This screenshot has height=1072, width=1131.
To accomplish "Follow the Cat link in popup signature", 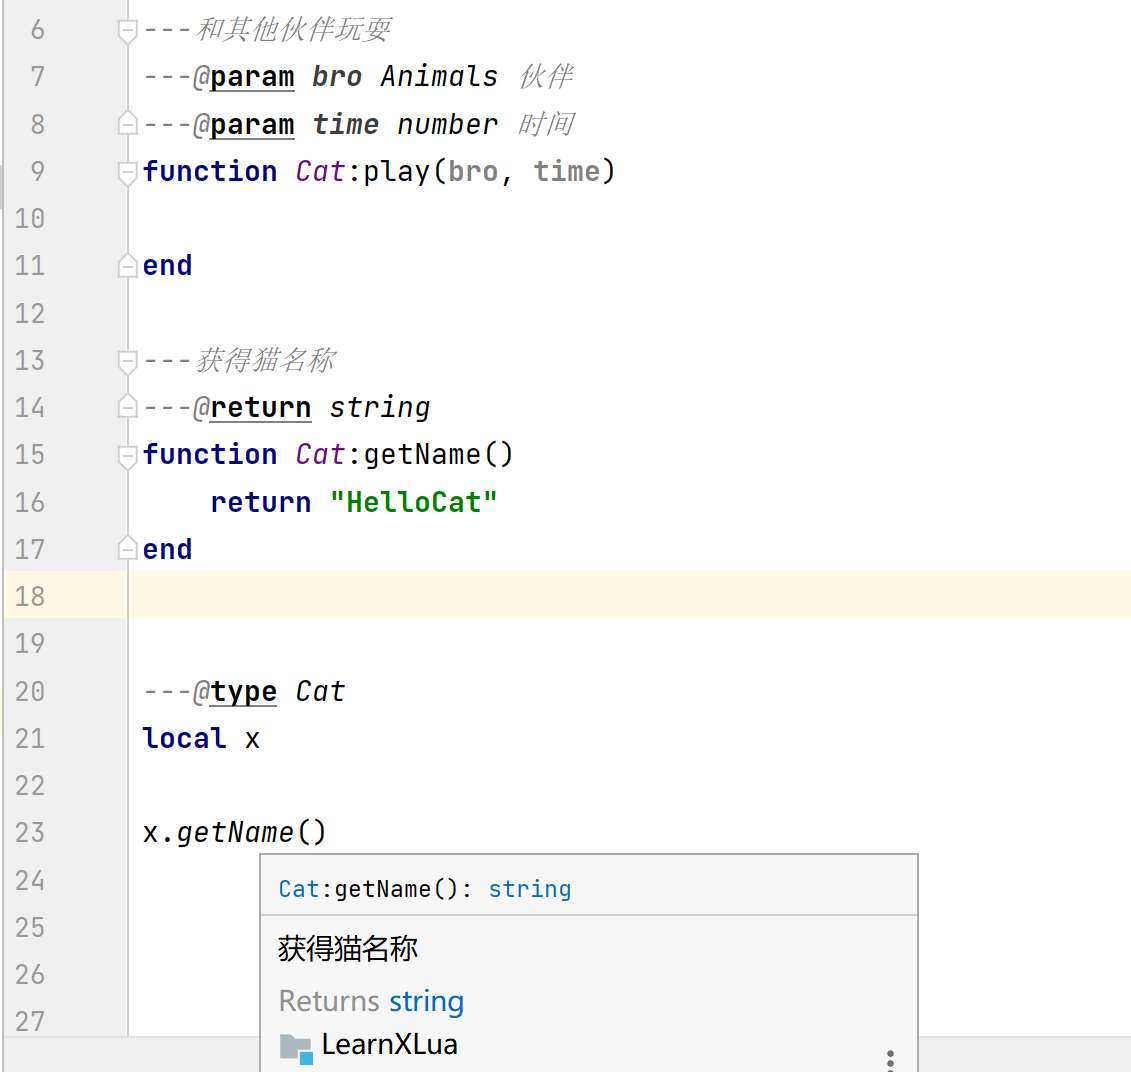I will click(x=298, y=889).
